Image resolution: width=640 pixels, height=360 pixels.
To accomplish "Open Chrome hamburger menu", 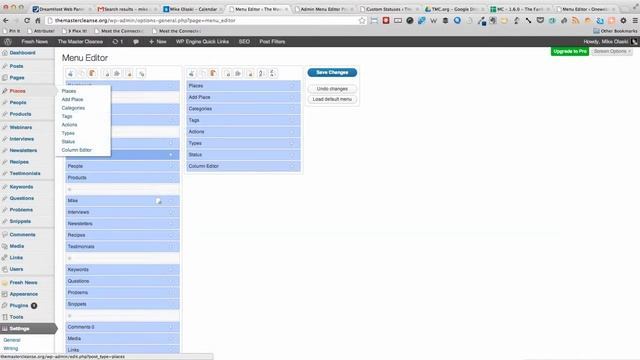I will tap(635, 20).
